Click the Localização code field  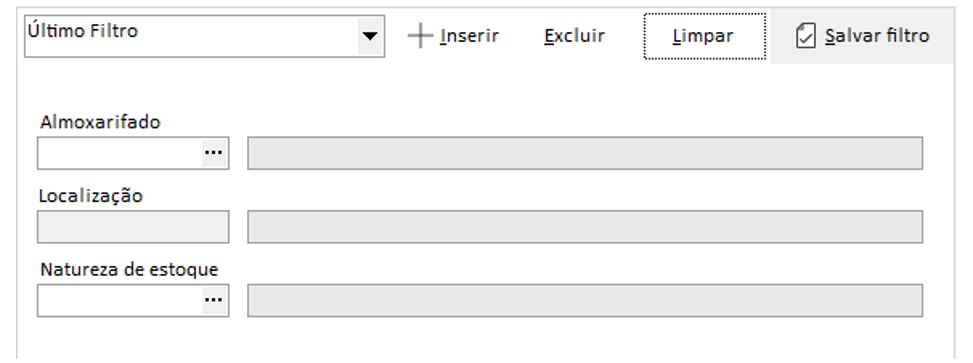(x=133, y=226)
